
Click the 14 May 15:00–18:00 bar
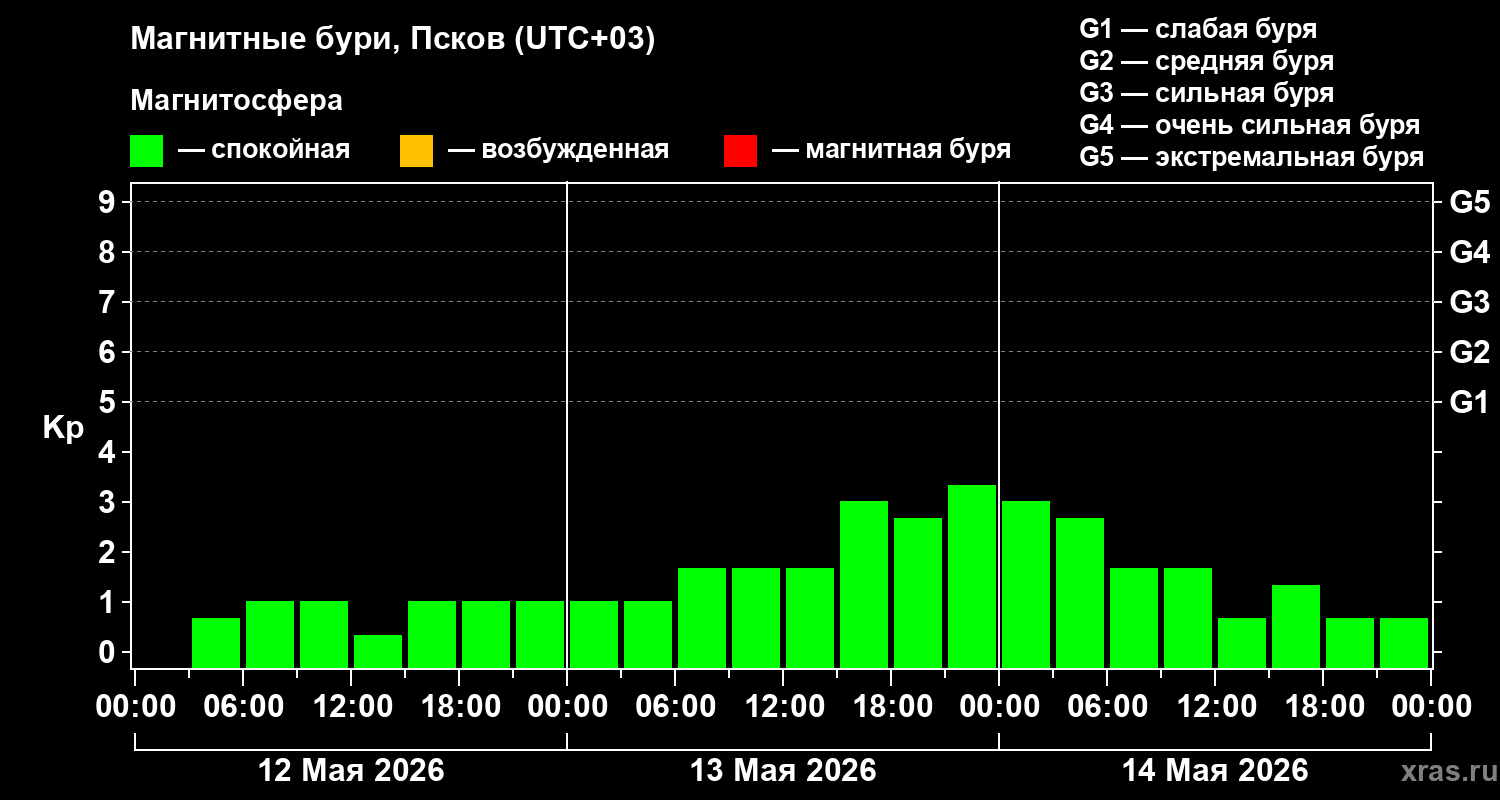point(1296,626)
